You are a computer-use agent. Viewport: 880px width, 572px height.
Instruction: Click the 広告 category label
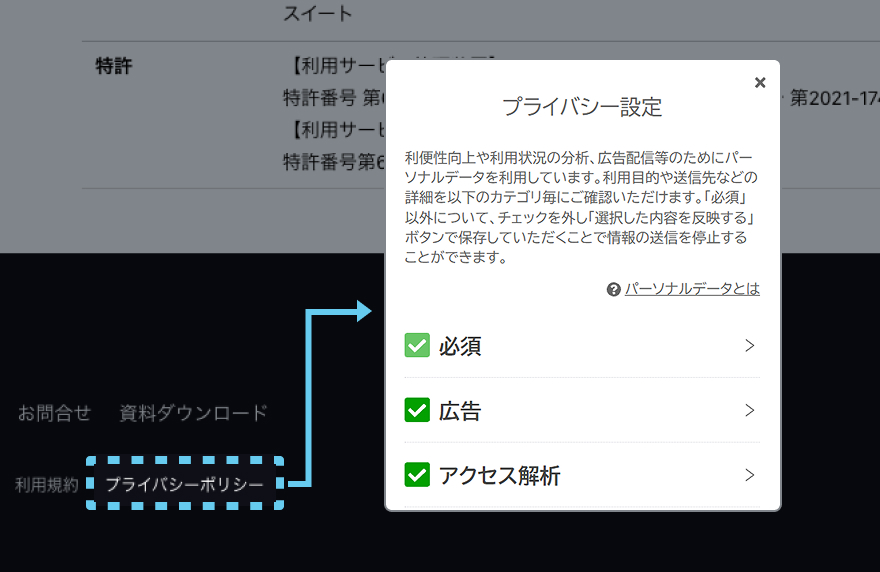coord(460,411)
